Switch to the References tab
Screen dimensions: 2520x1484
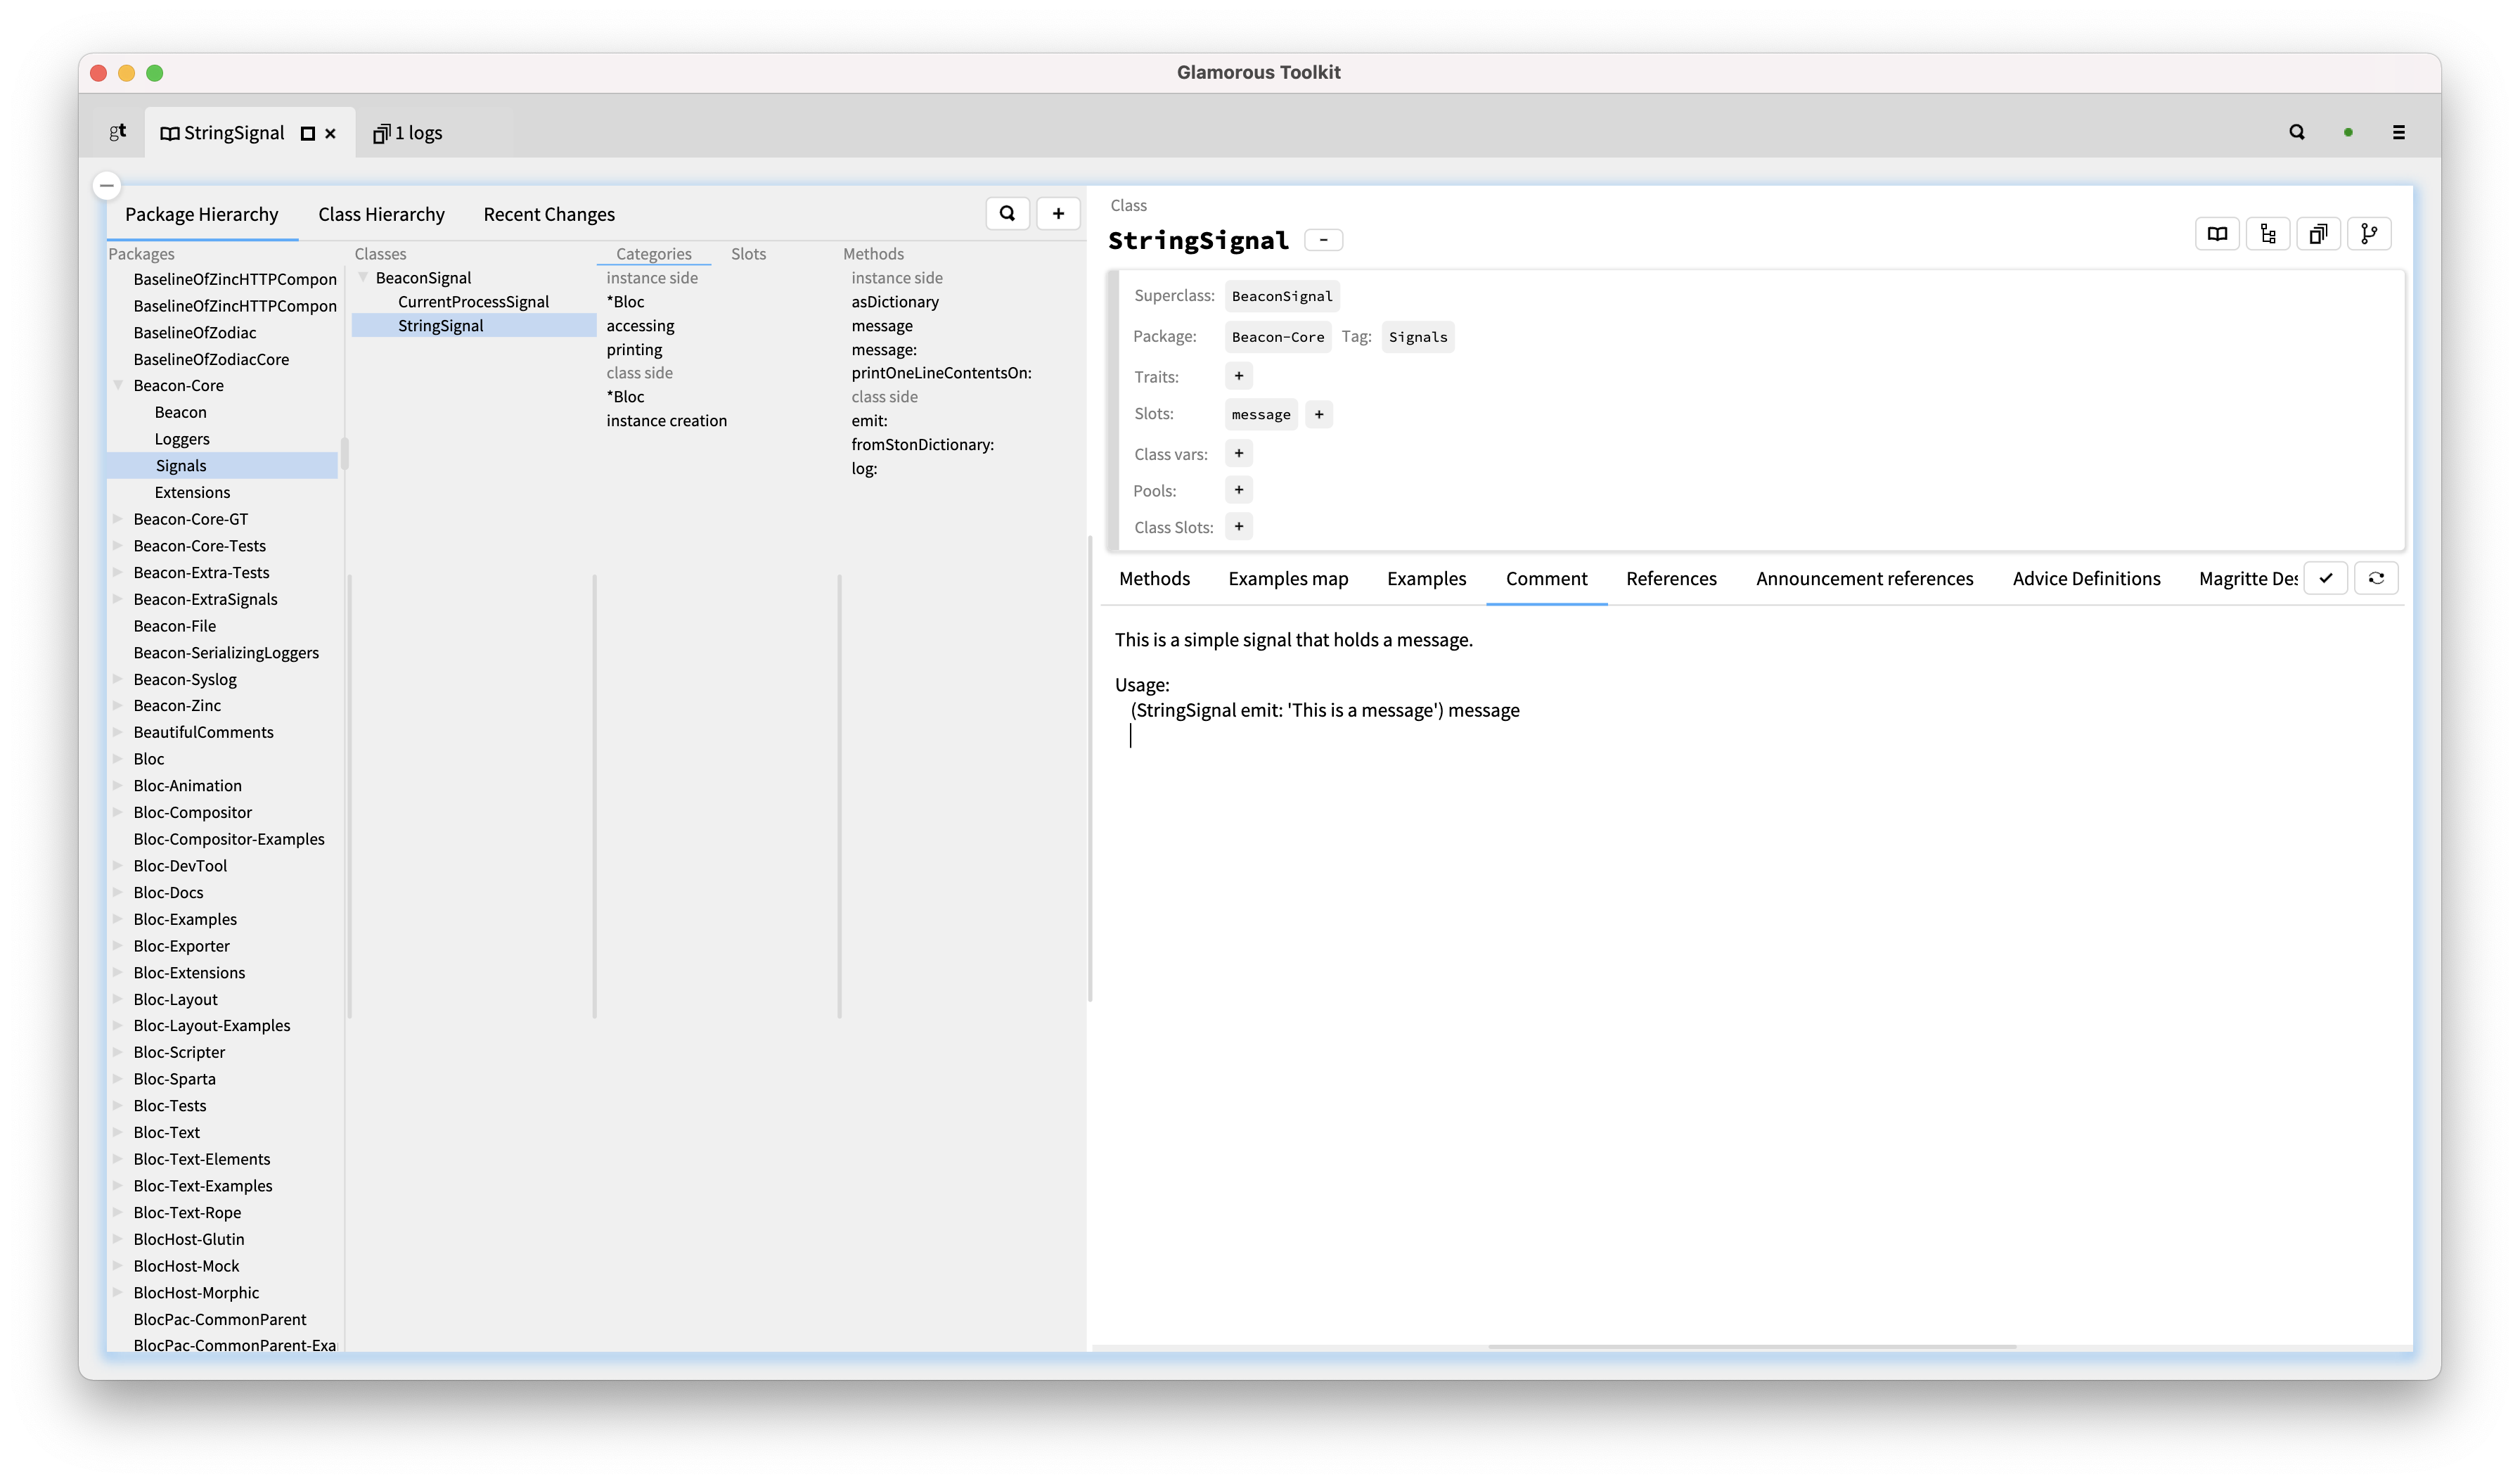coord(1671,578)
